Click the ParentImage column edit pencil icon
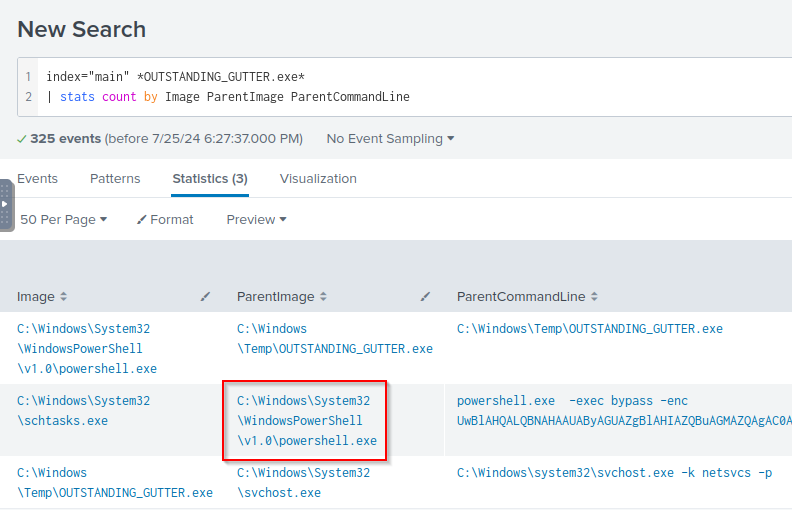The height and width of the screenshot is (514, 792). (426, 296)
